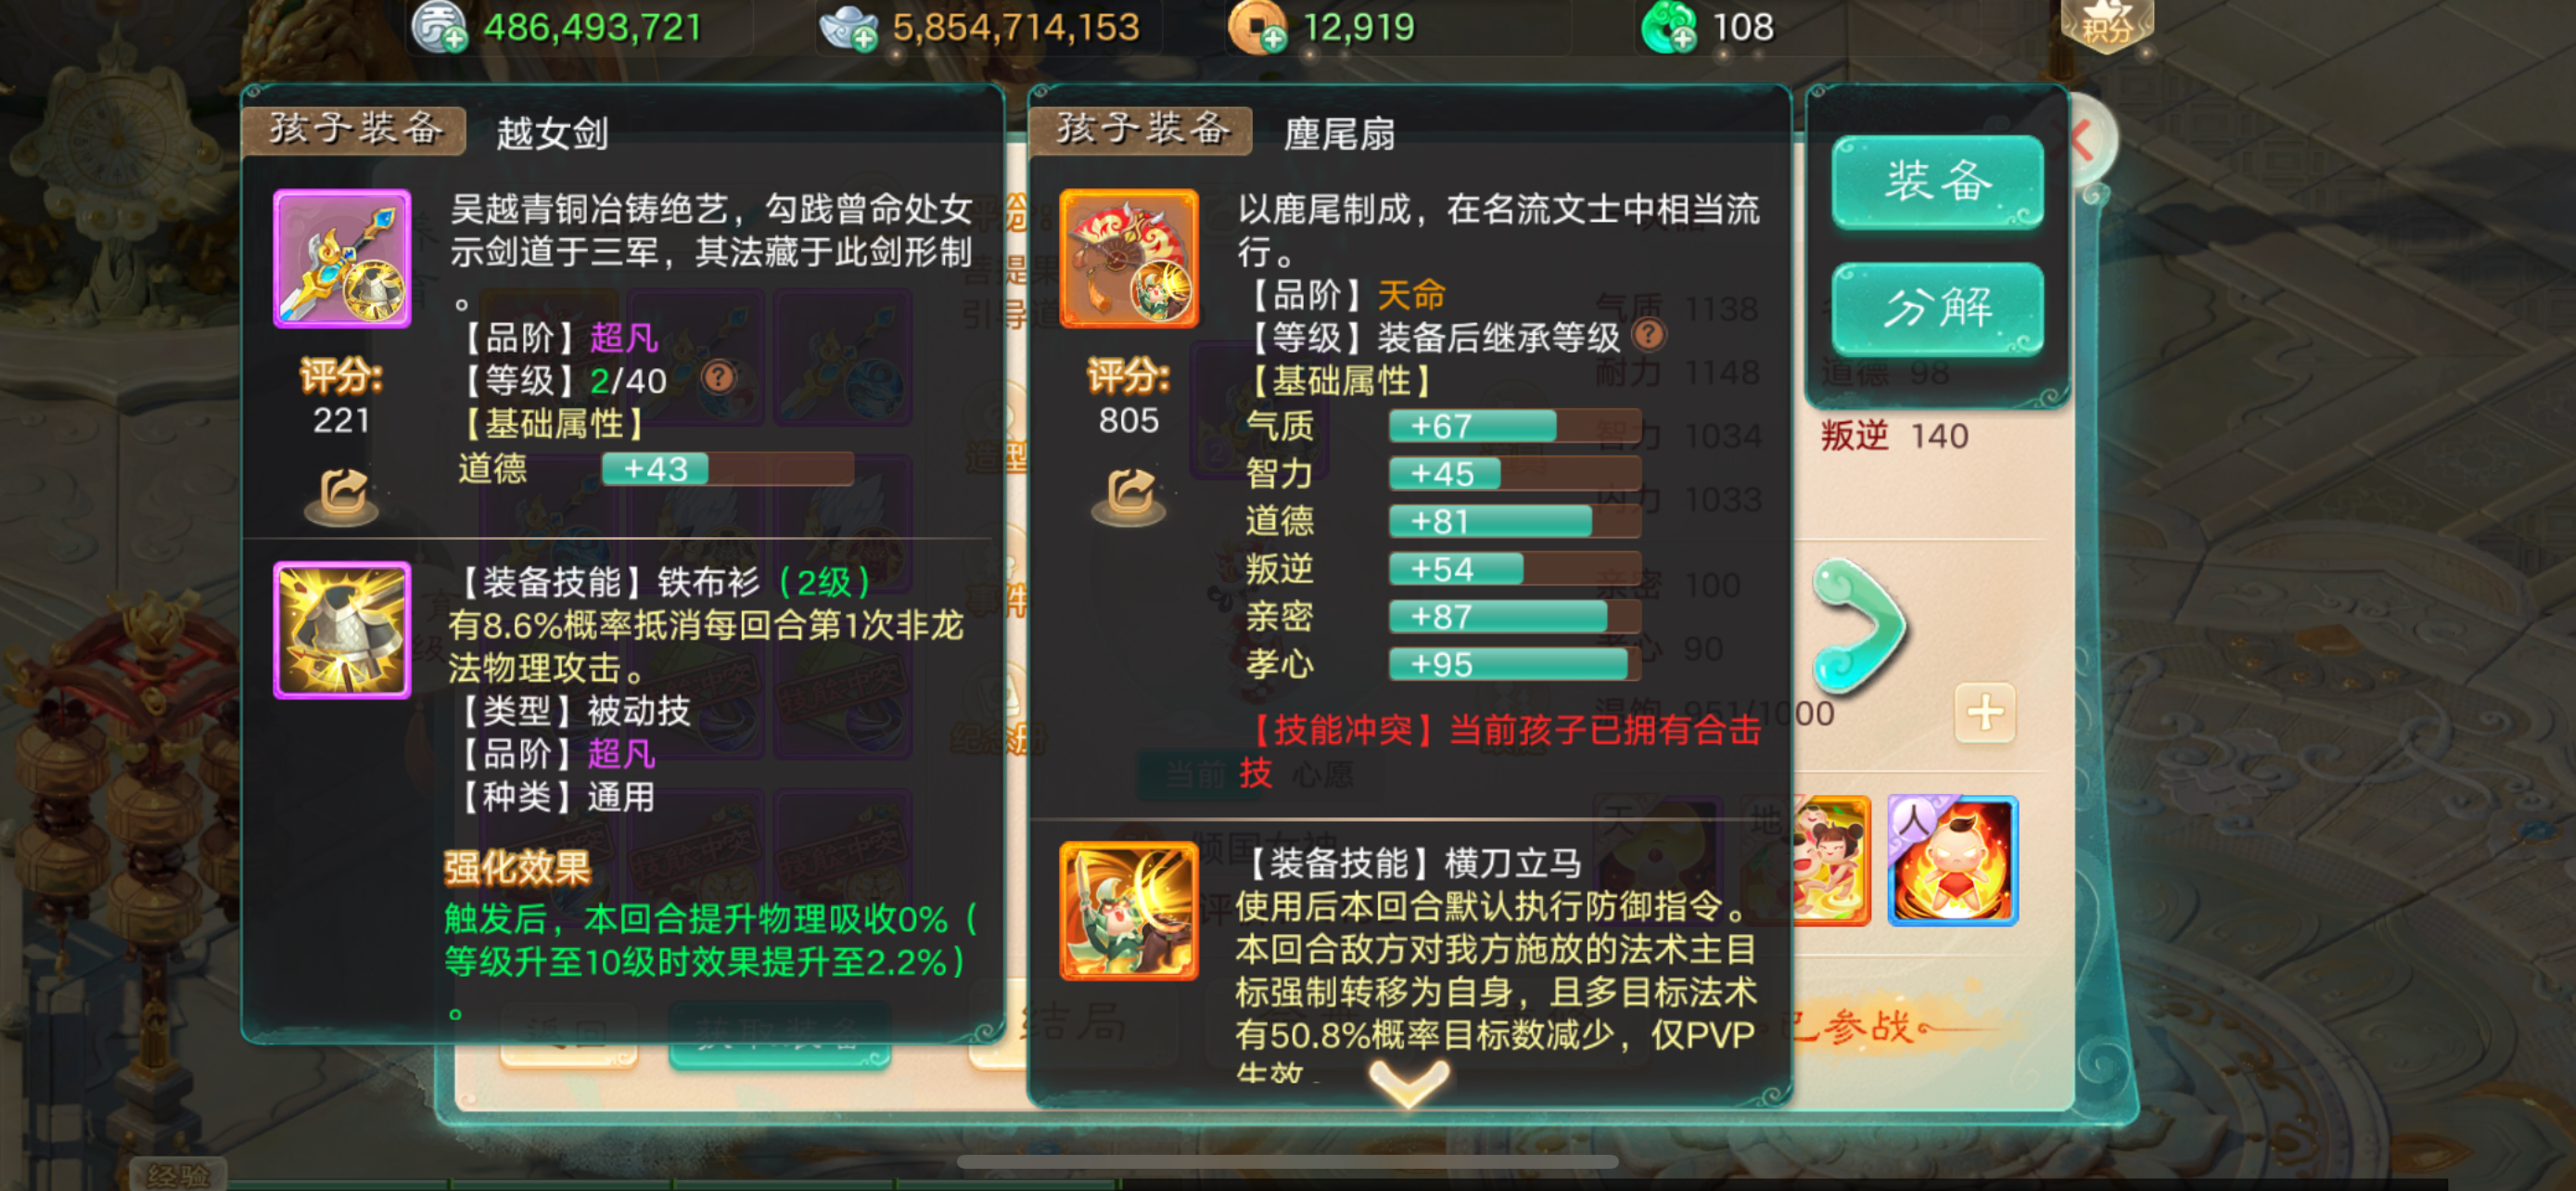Image resolution: width=2576 pixels, height=1191 pixels.
Task: Open inherit-level help question mark icon
Action: (x=1648, y=335)
